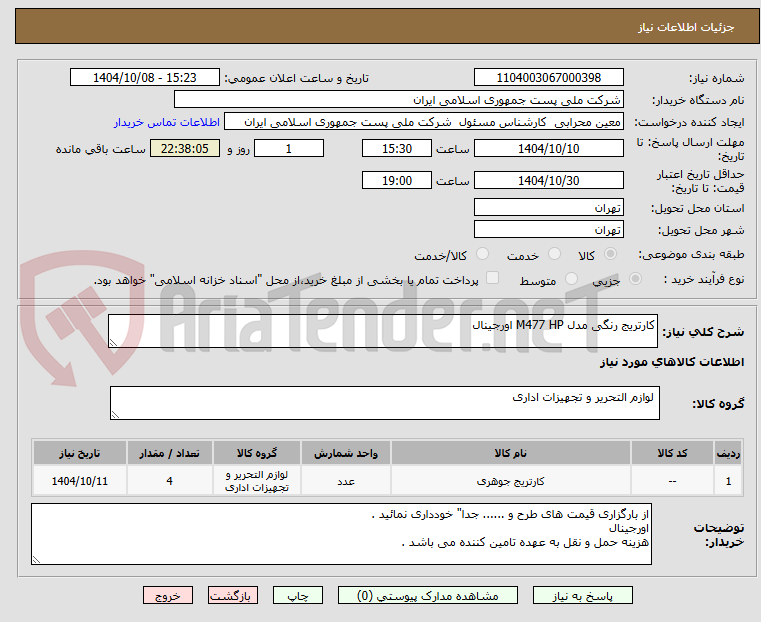Select the 'جزیی' purchase type radio
Viewport: 761px width, 622px height.
[x=635, y=278]
